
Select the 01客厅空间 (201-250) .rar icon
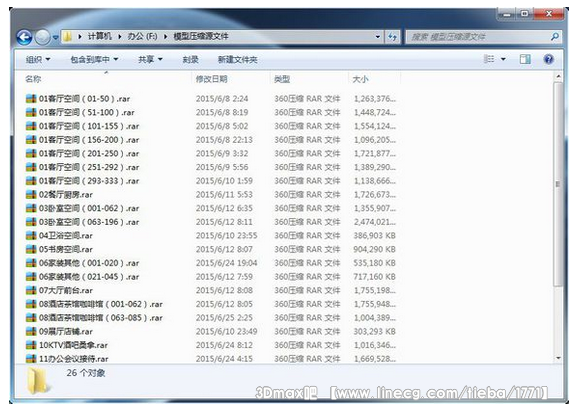pos(31,153)
